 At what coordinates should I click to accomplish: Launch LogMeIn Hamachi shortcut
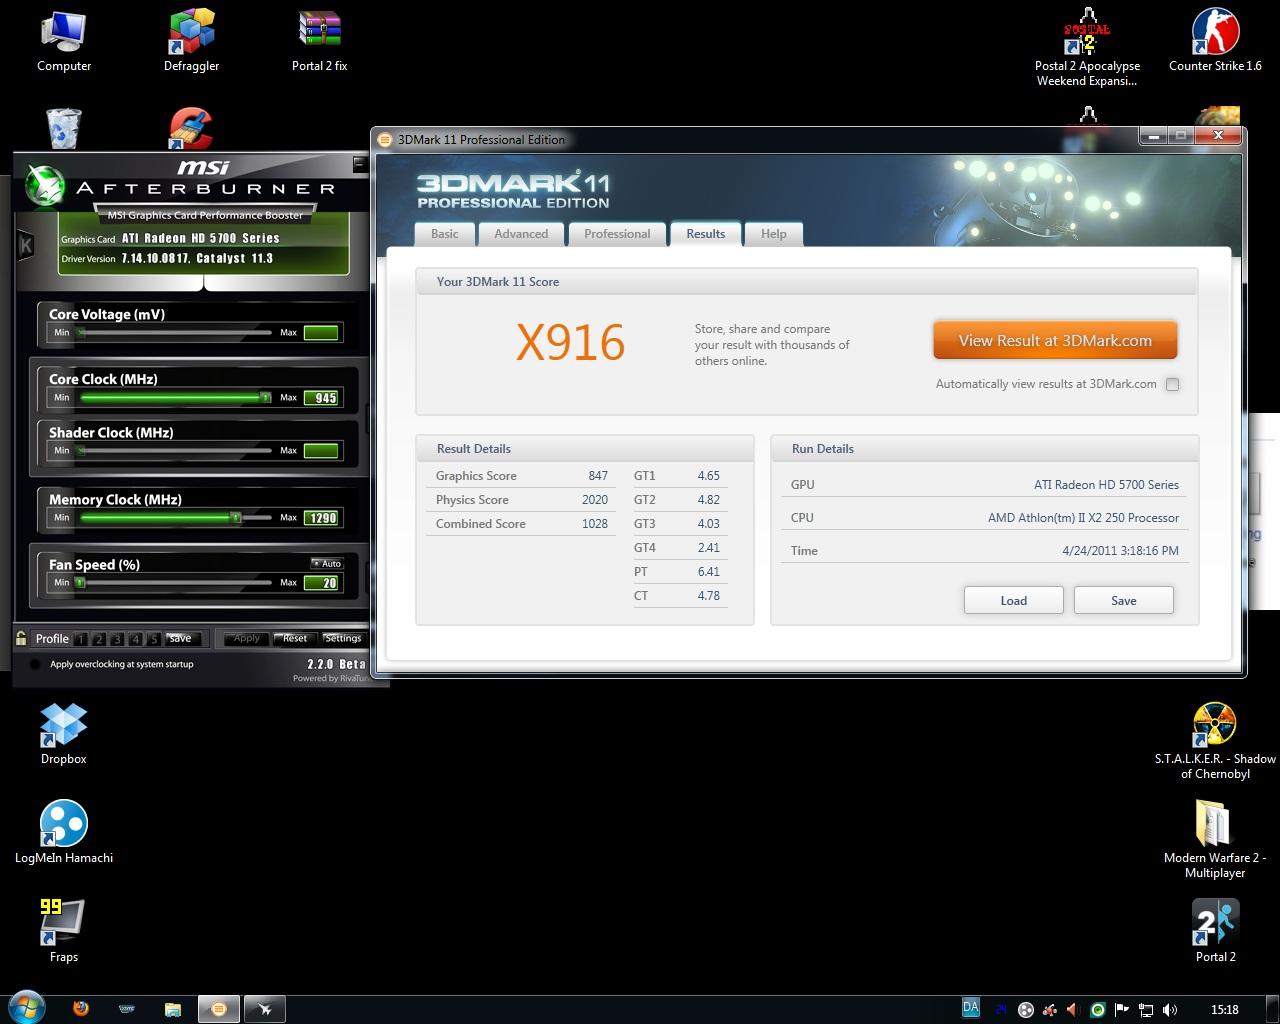click(x=64, y=832)
